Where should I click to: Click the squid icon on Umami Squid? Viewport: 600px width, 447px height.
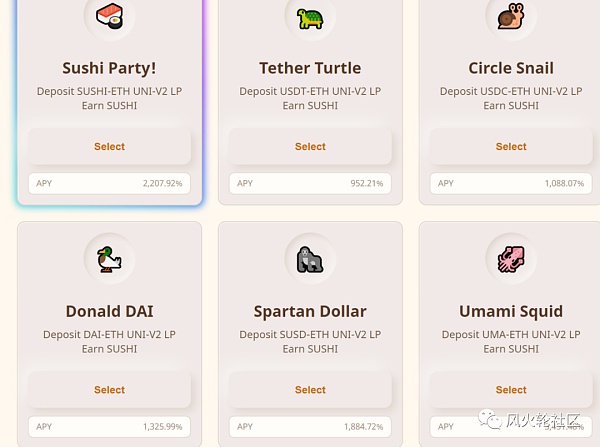[x=511, y=259]
